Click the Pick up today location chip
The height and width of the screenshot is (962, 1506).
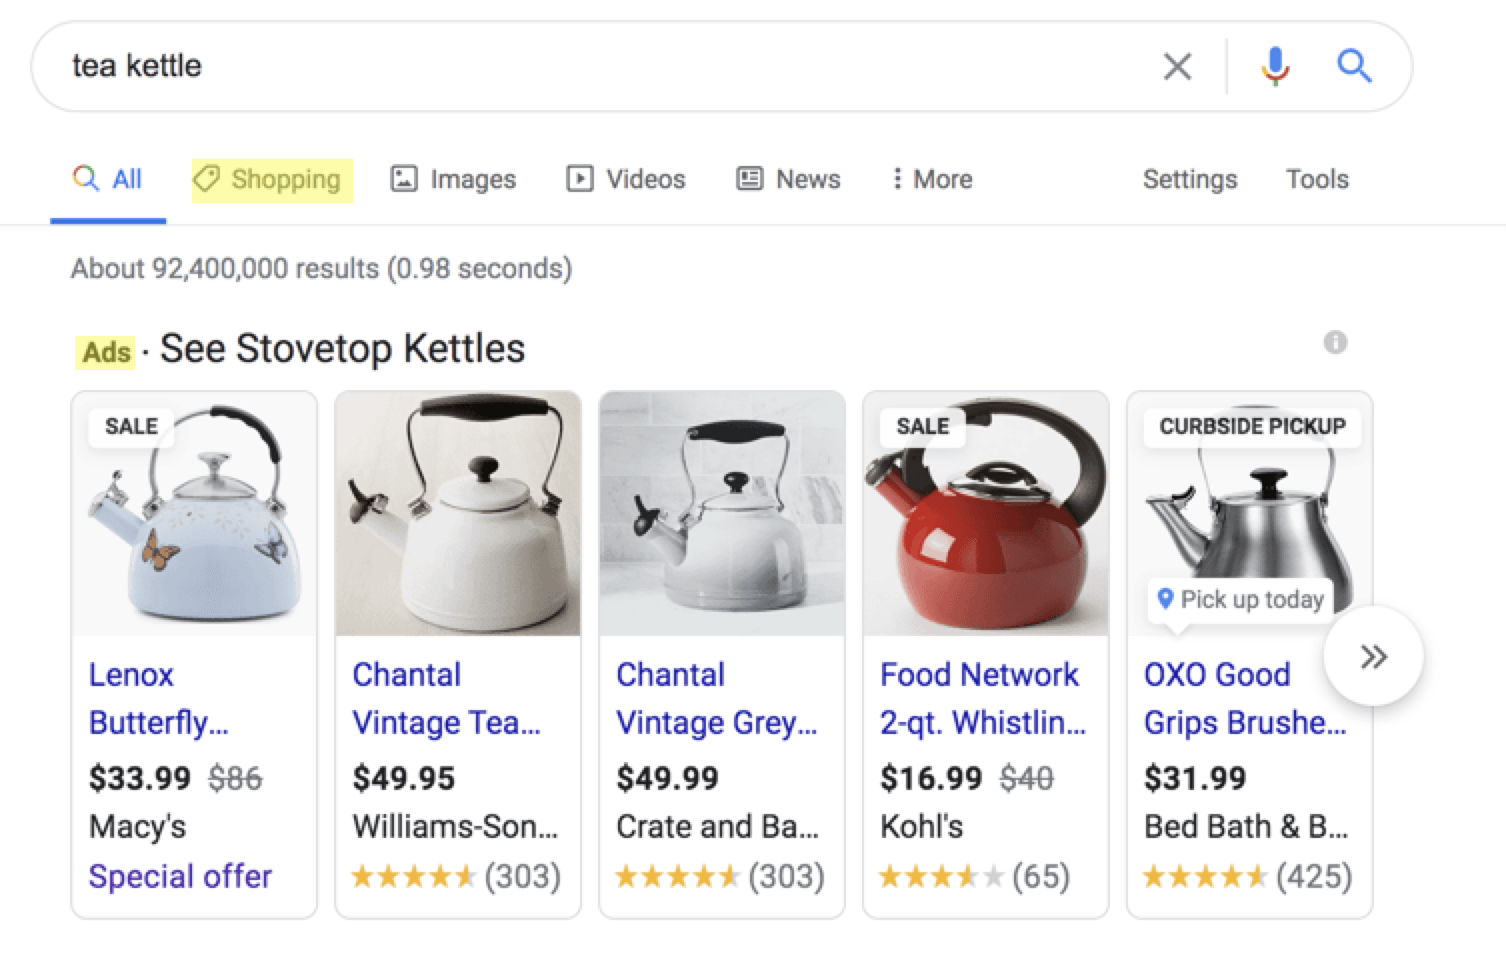1240,599
